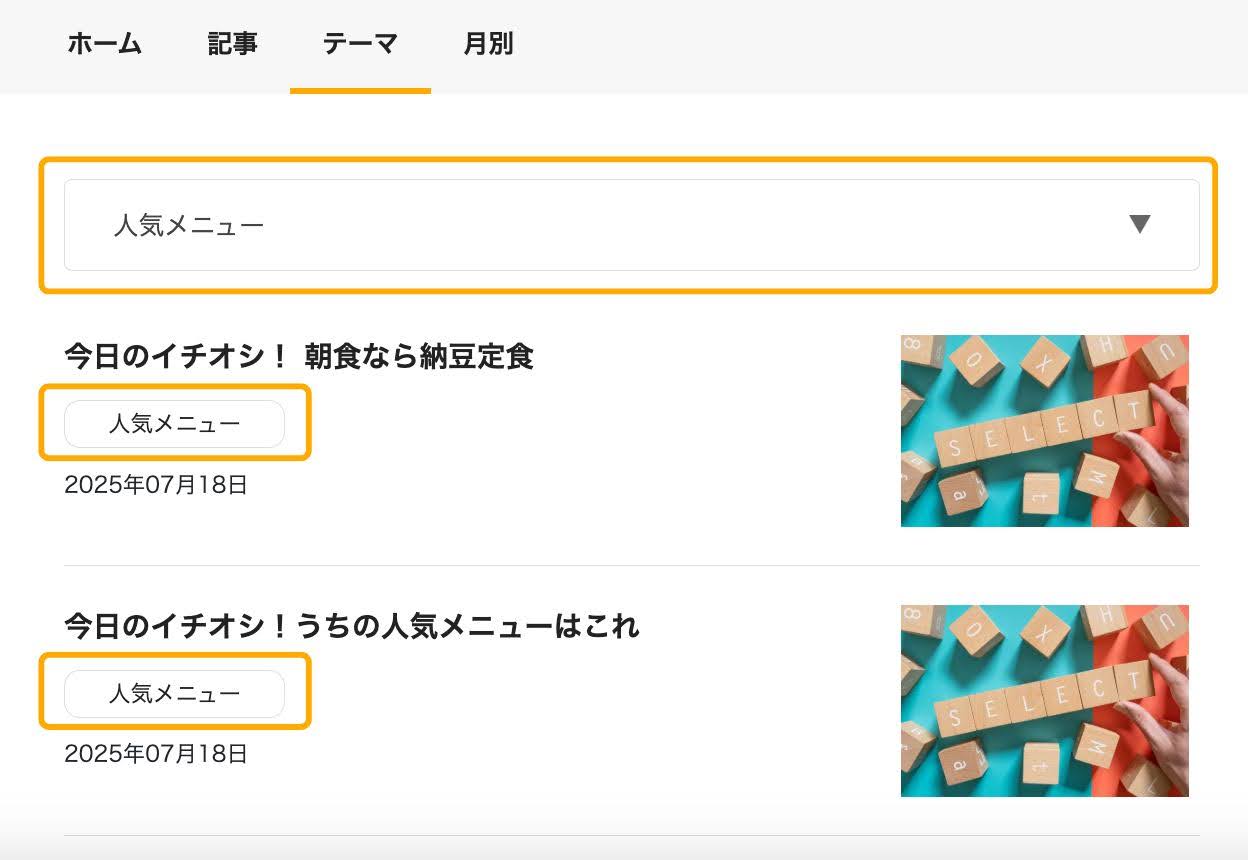The image size is (1248, 860).
Task: Go to the 月別 tab
Action: 488,44
